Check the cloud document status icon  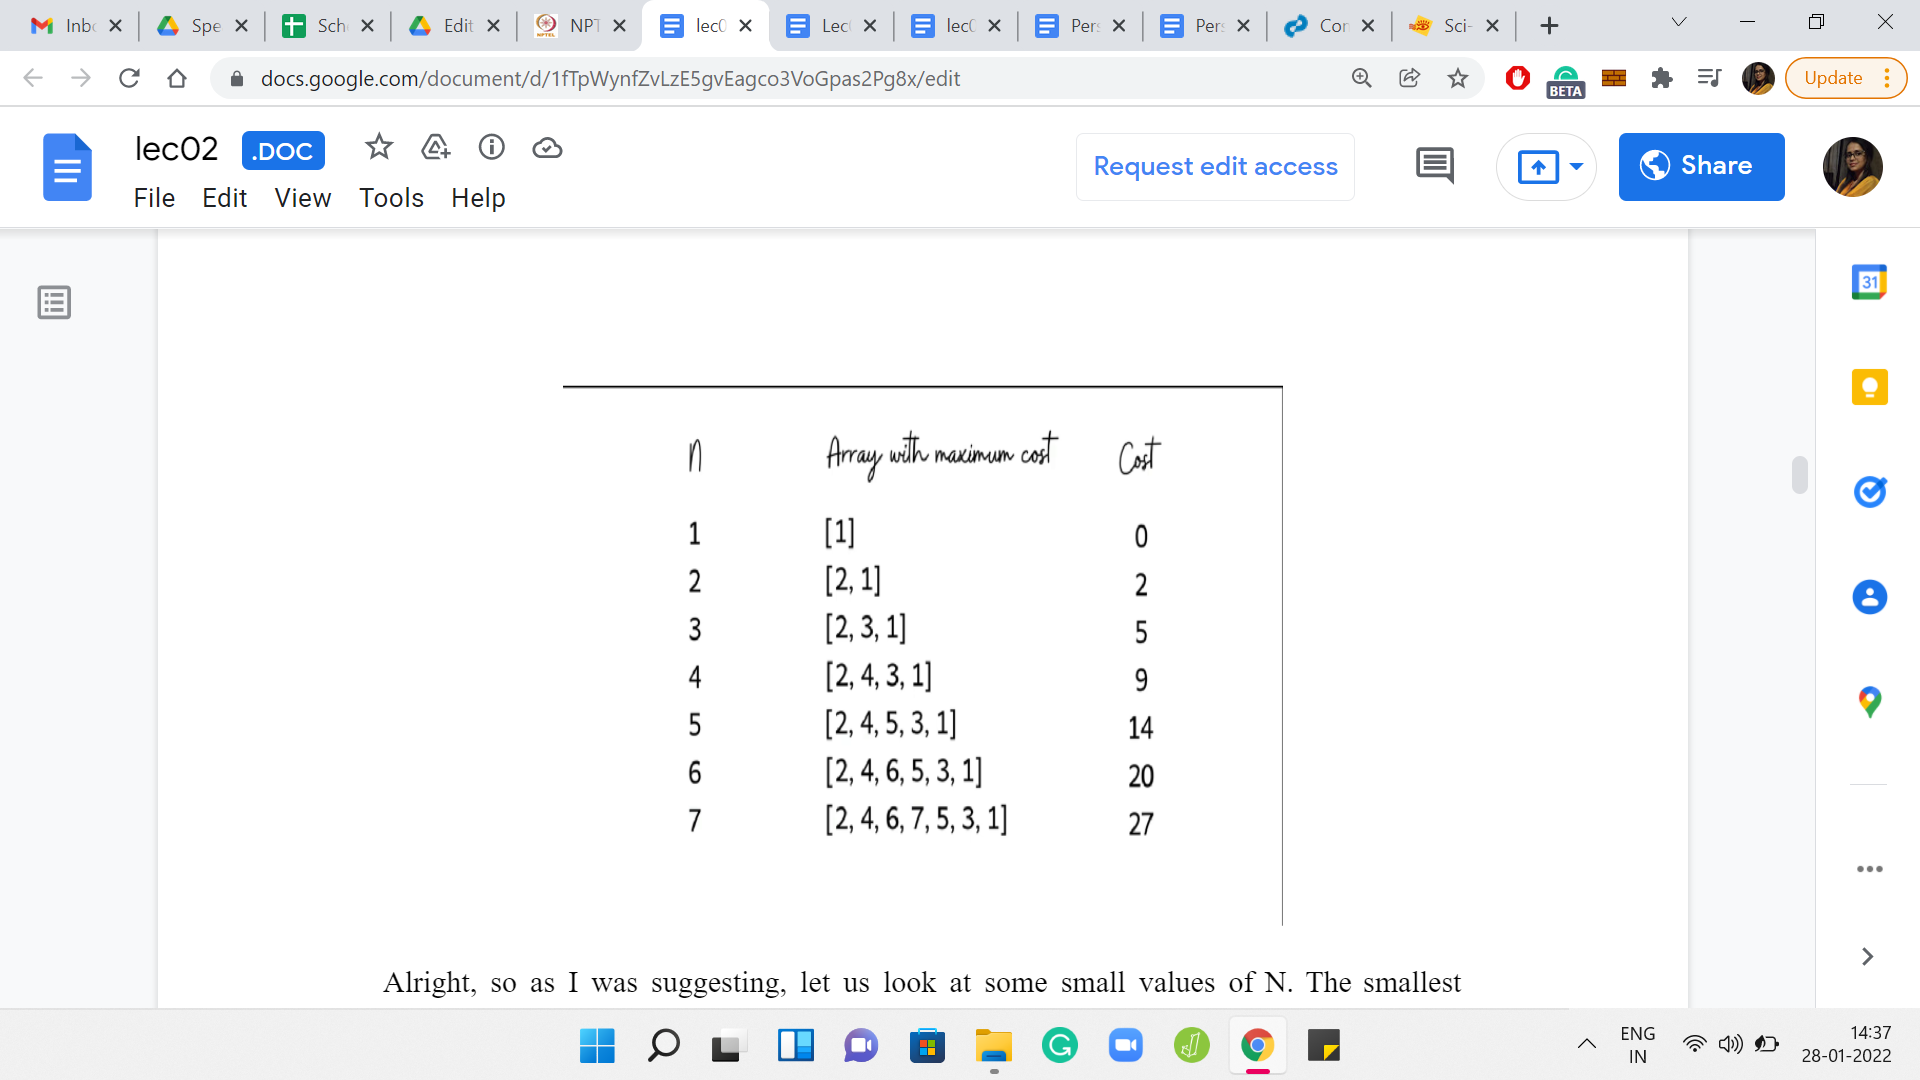547,148
